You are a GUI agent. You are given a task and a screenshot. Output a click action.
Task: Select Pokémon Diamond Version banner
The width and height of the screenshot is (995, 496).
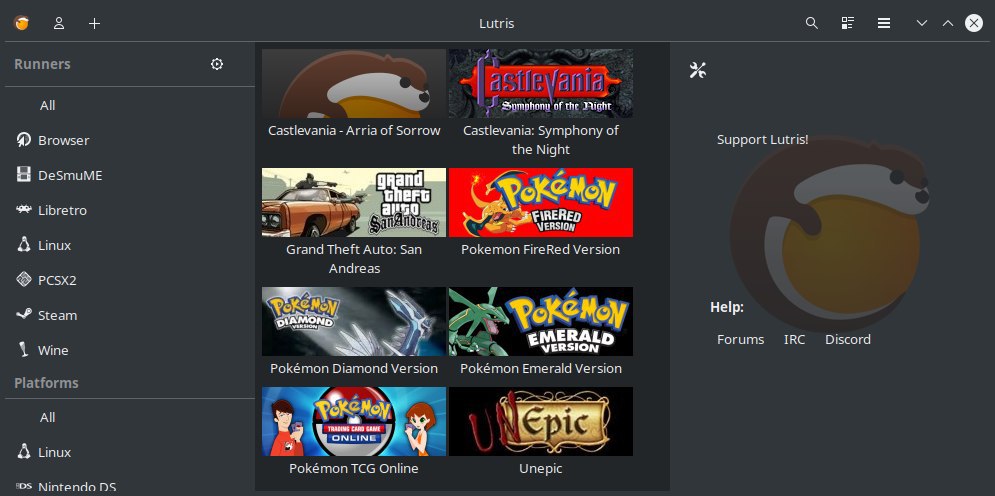click(354, 321)
